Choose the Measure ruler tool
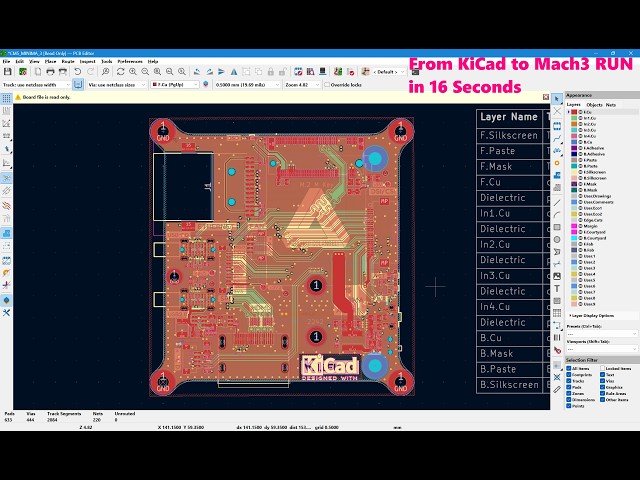640x480 pixels. point(557,389)
